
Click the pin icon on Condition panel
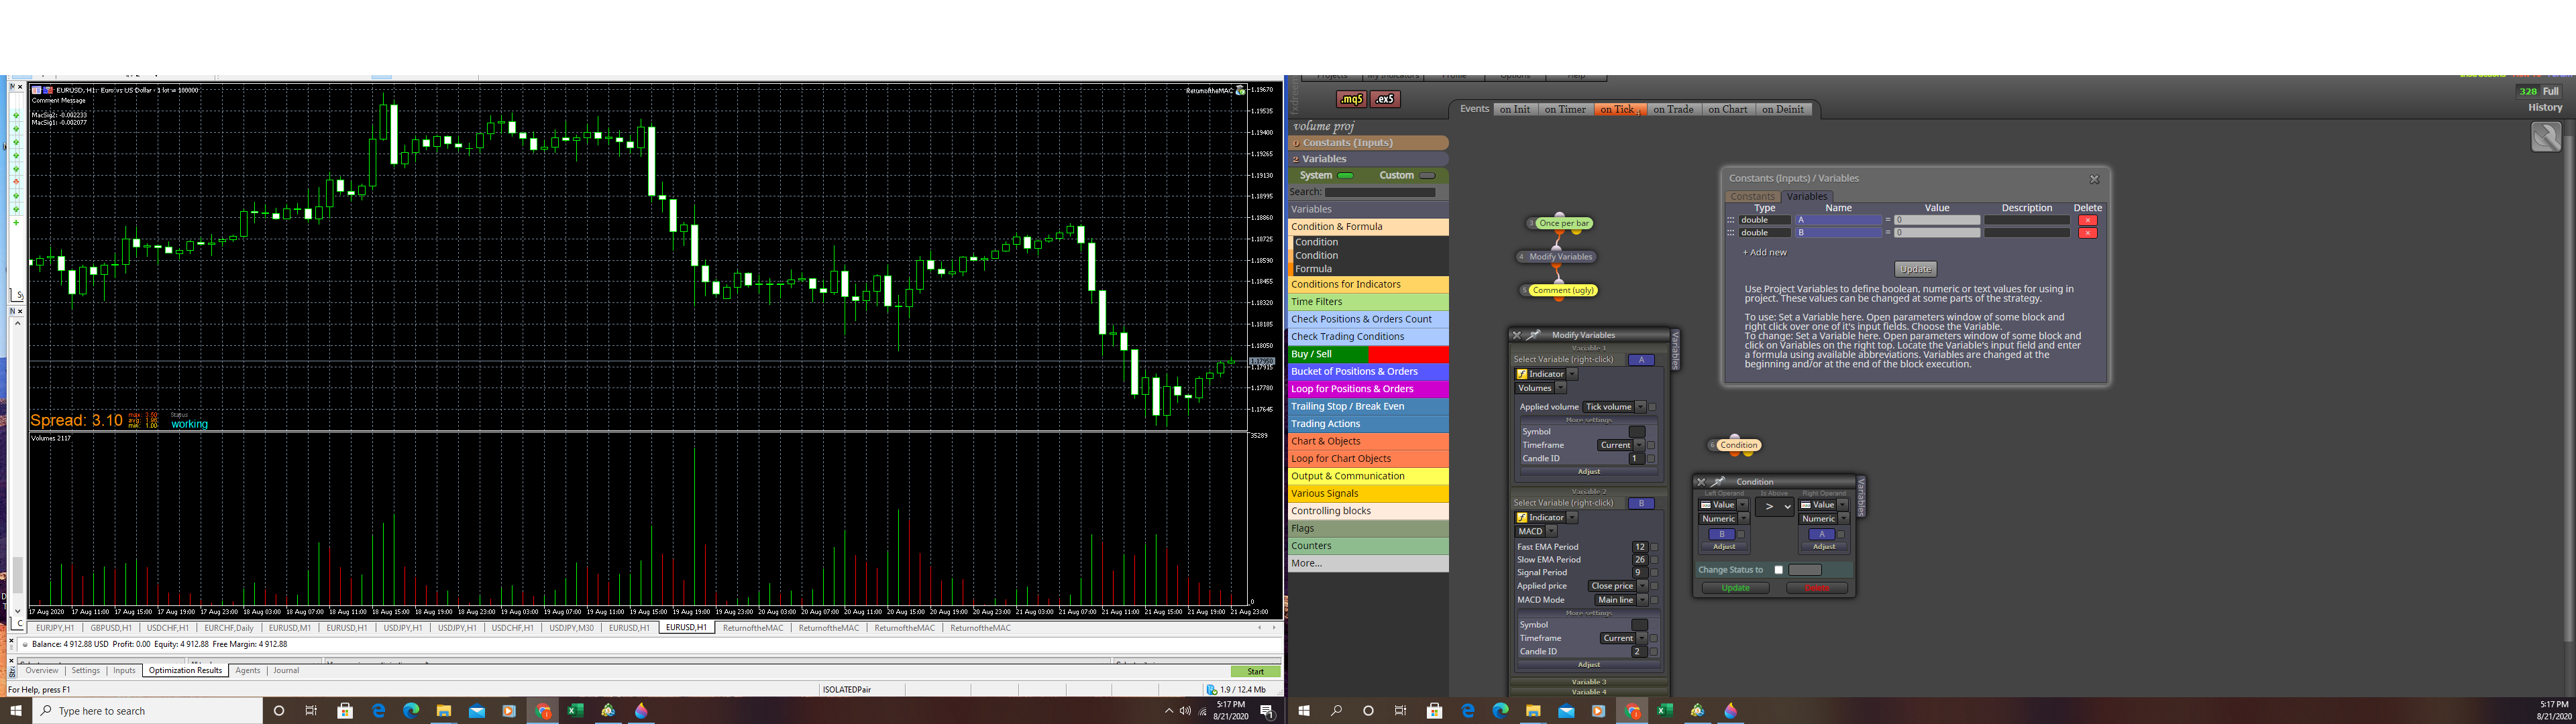coord(1718,482)
